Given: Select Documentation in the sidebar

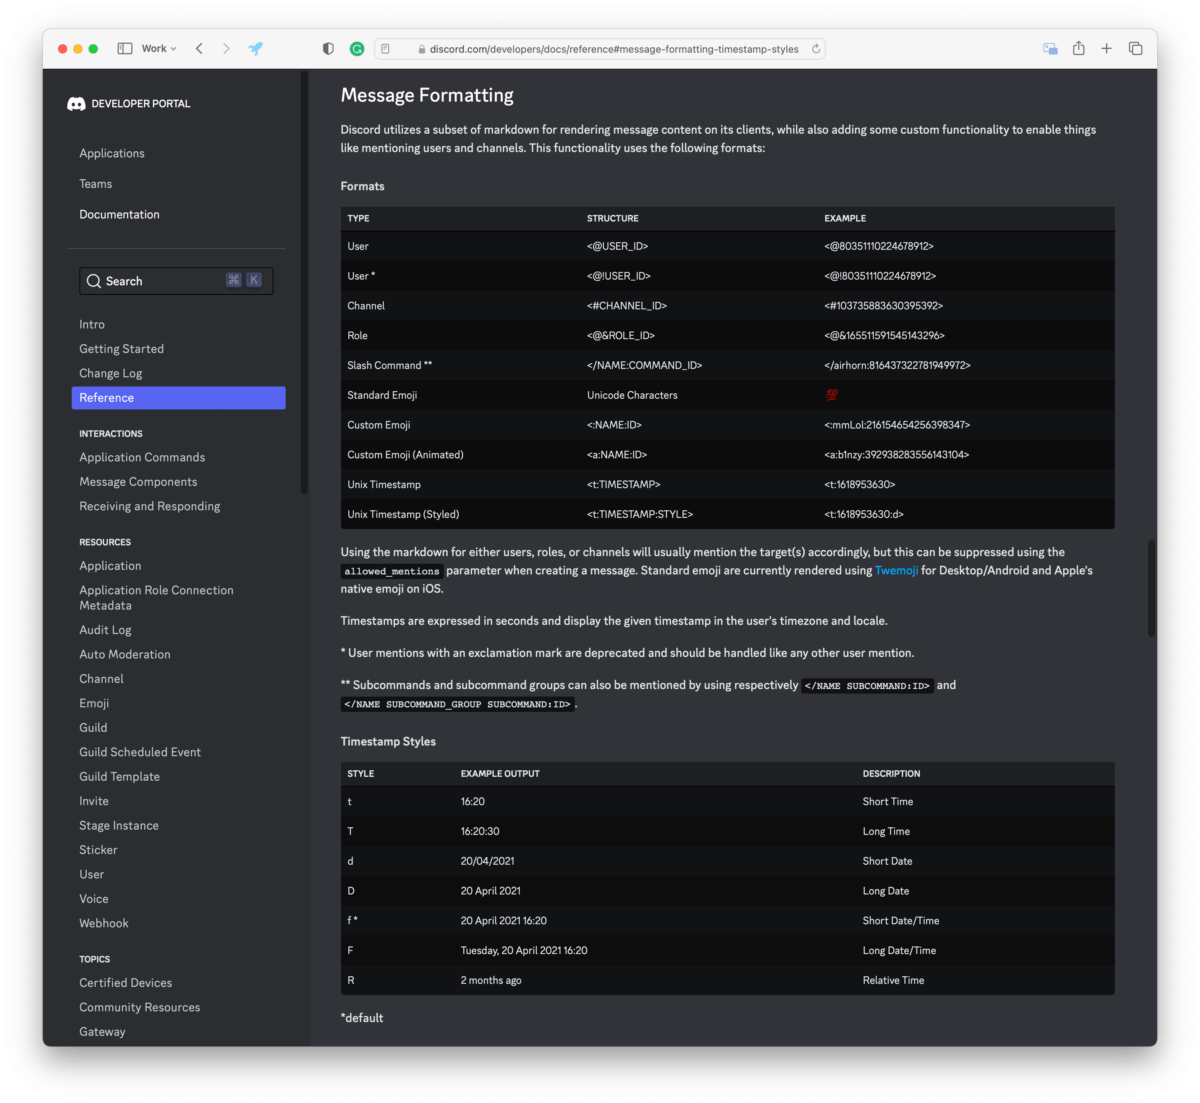Looking at the screenshot, I should coord(119,214).
